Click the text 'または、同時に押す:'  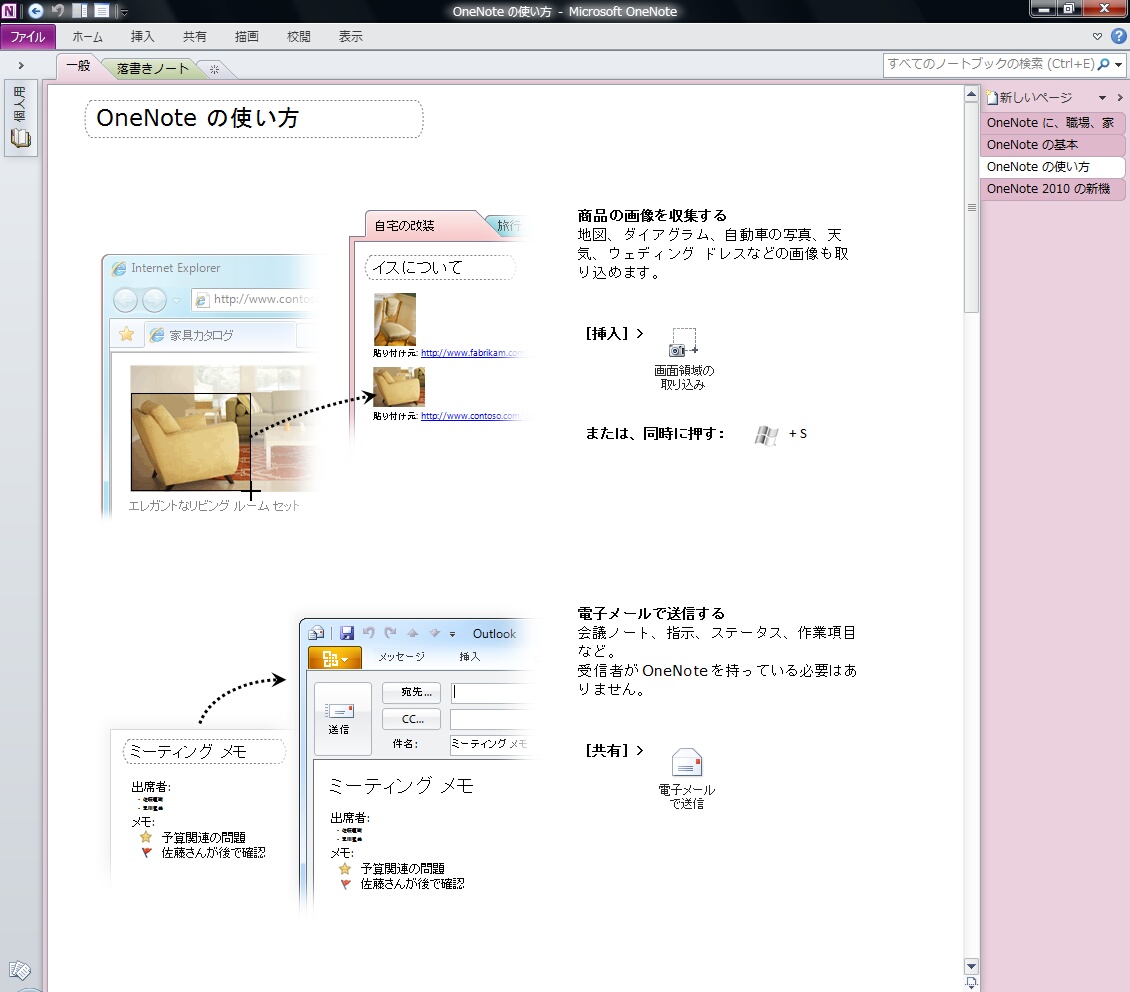point(654,434)
